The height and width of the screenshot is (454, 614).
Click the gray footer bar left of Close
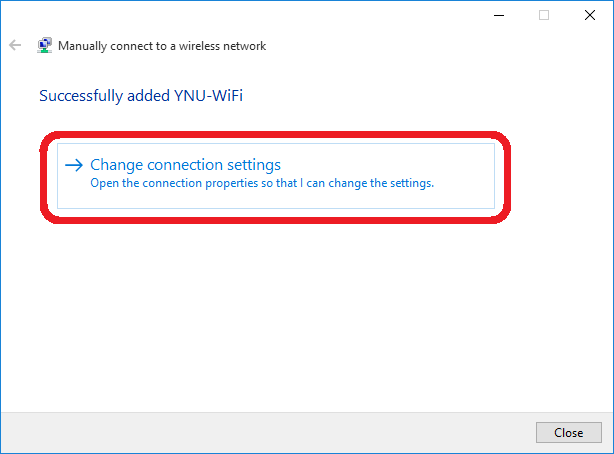pyautogui.click(x=266, y=432)
